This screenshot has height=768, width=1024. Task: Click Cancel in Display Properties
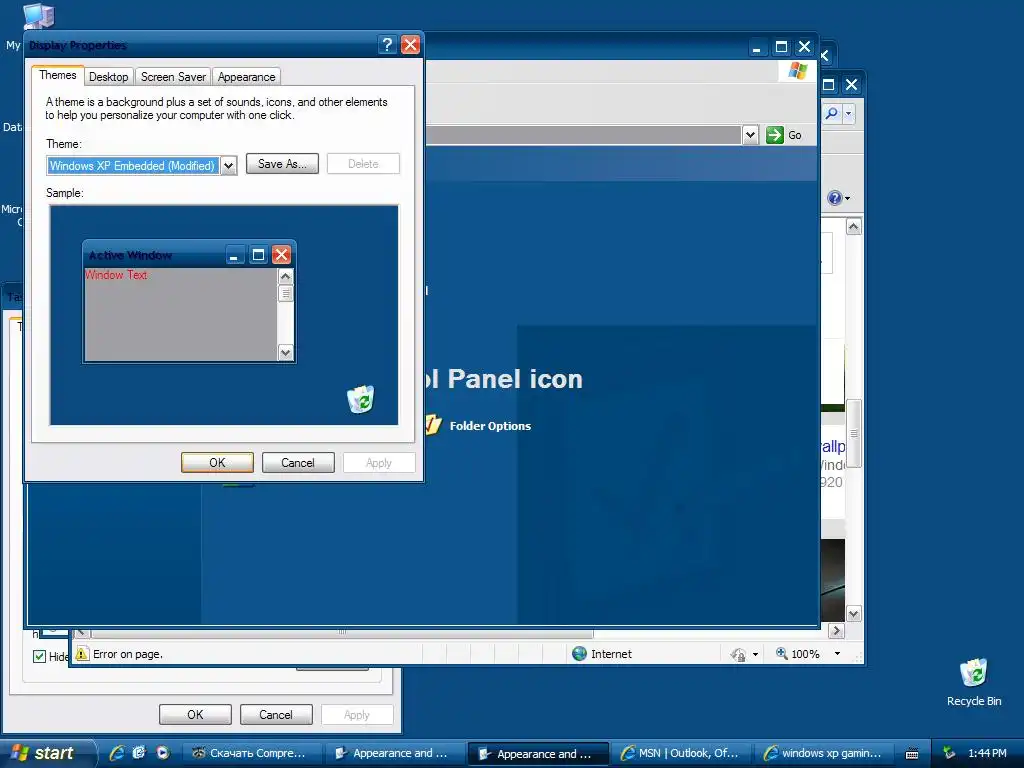click(x=298, y=462)
